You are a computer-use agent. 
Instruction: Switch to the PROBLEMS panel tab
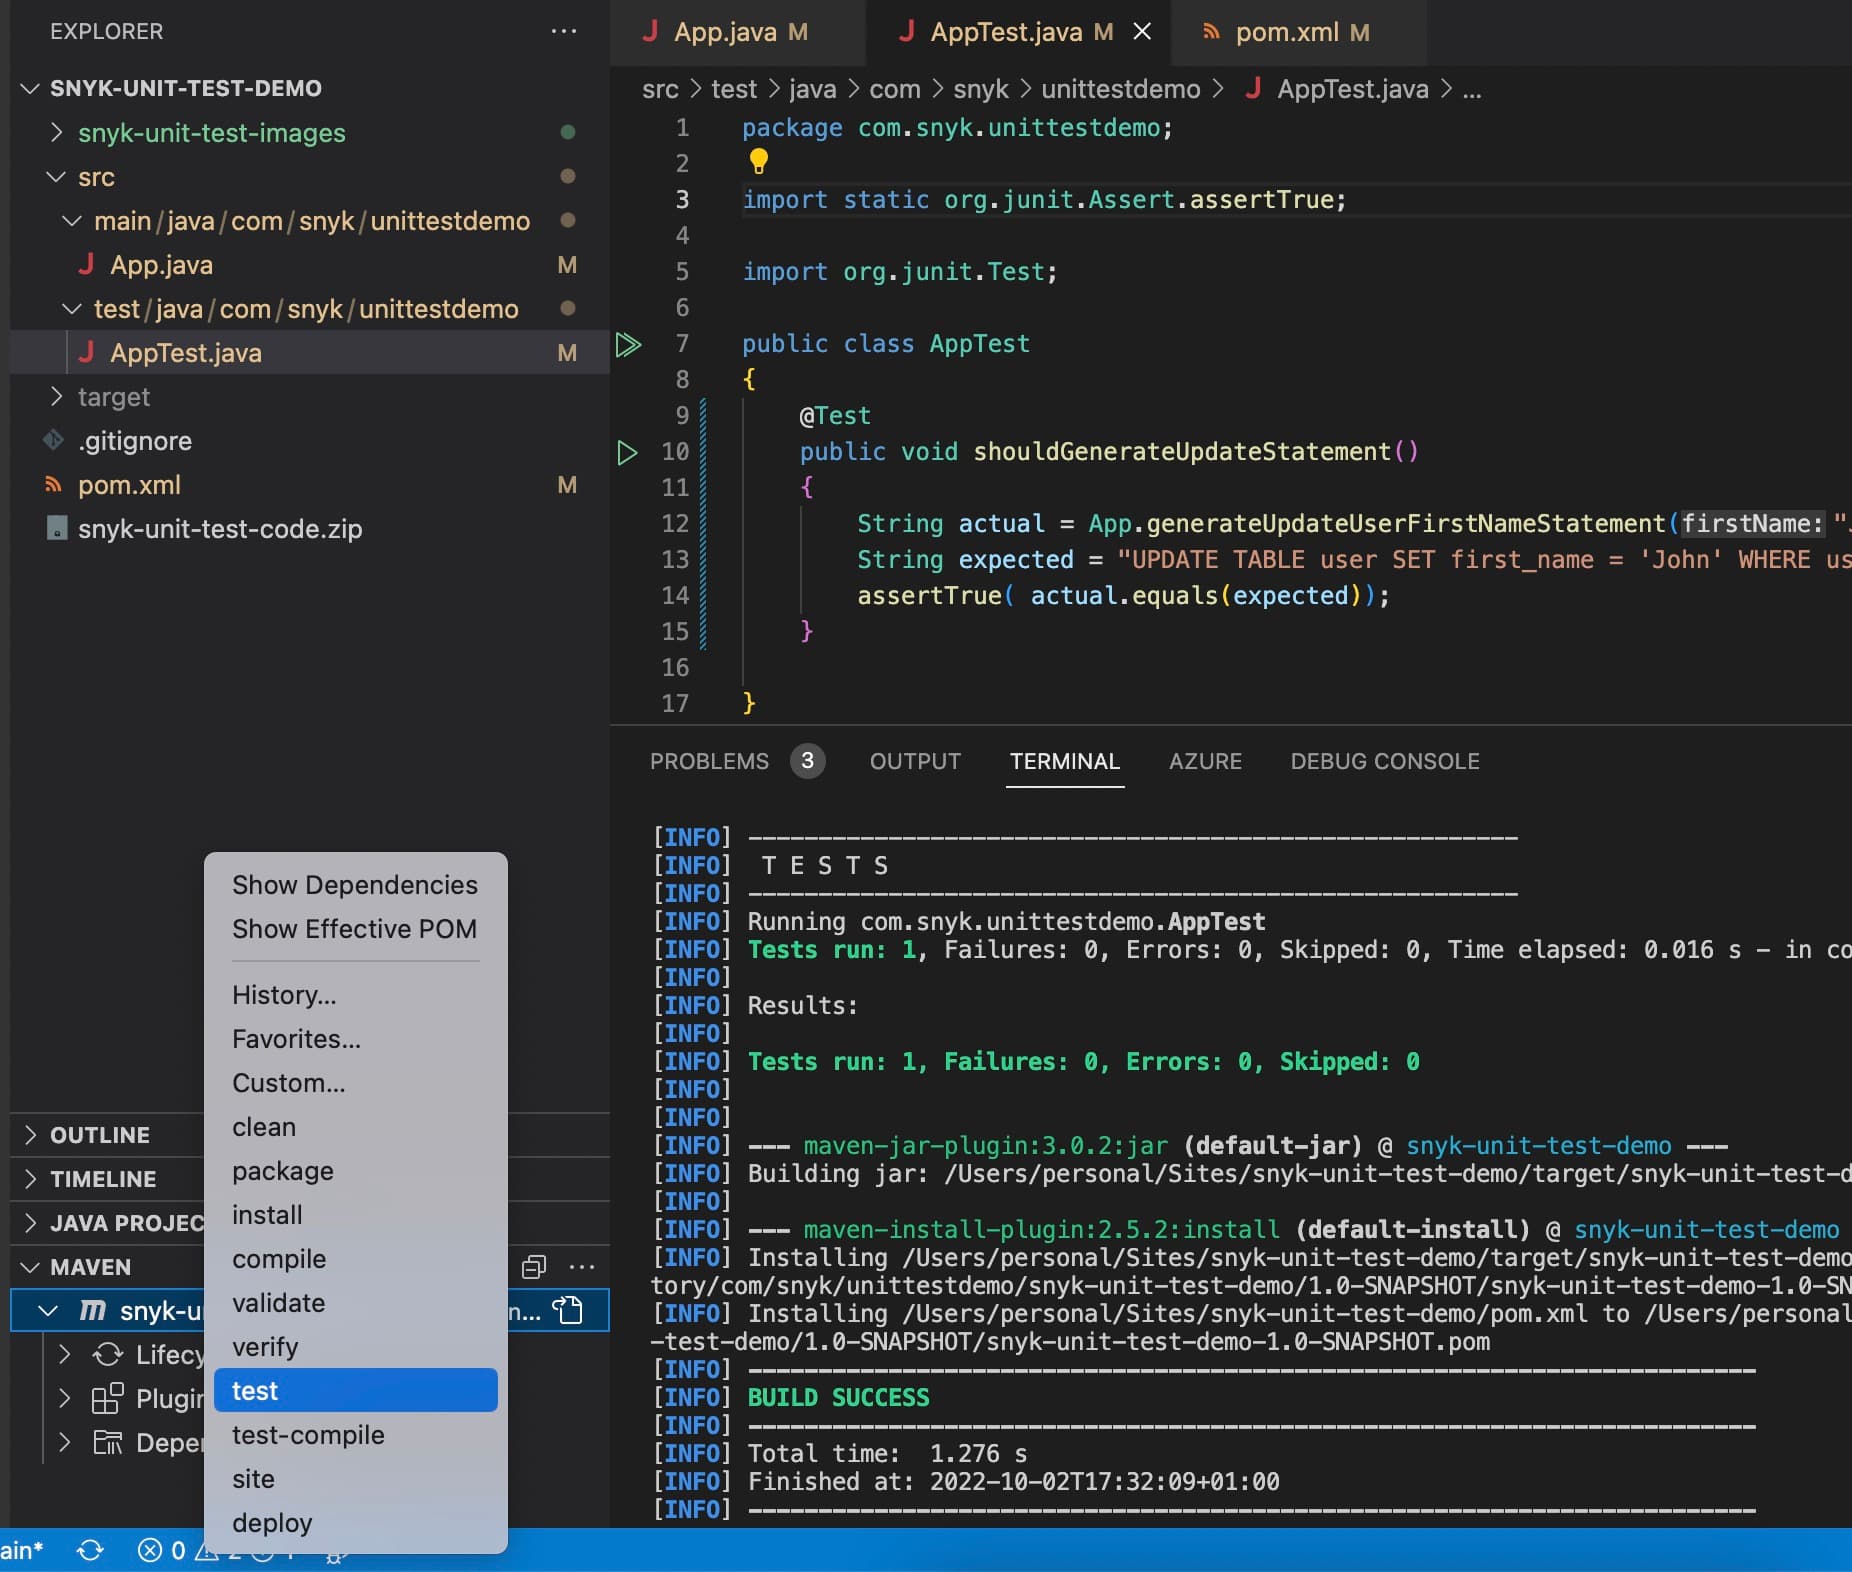(x=708, y=761)
